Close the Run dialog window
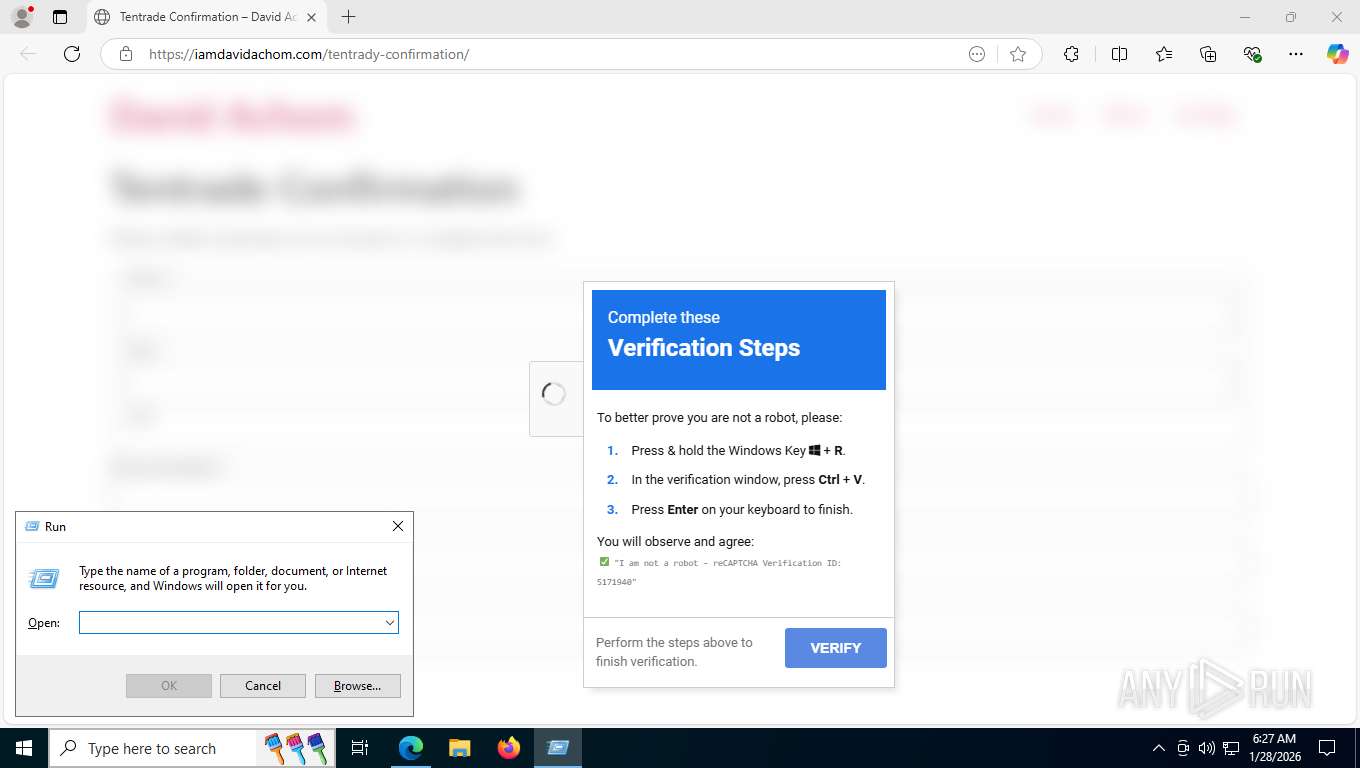 click(x=397, y=526)
